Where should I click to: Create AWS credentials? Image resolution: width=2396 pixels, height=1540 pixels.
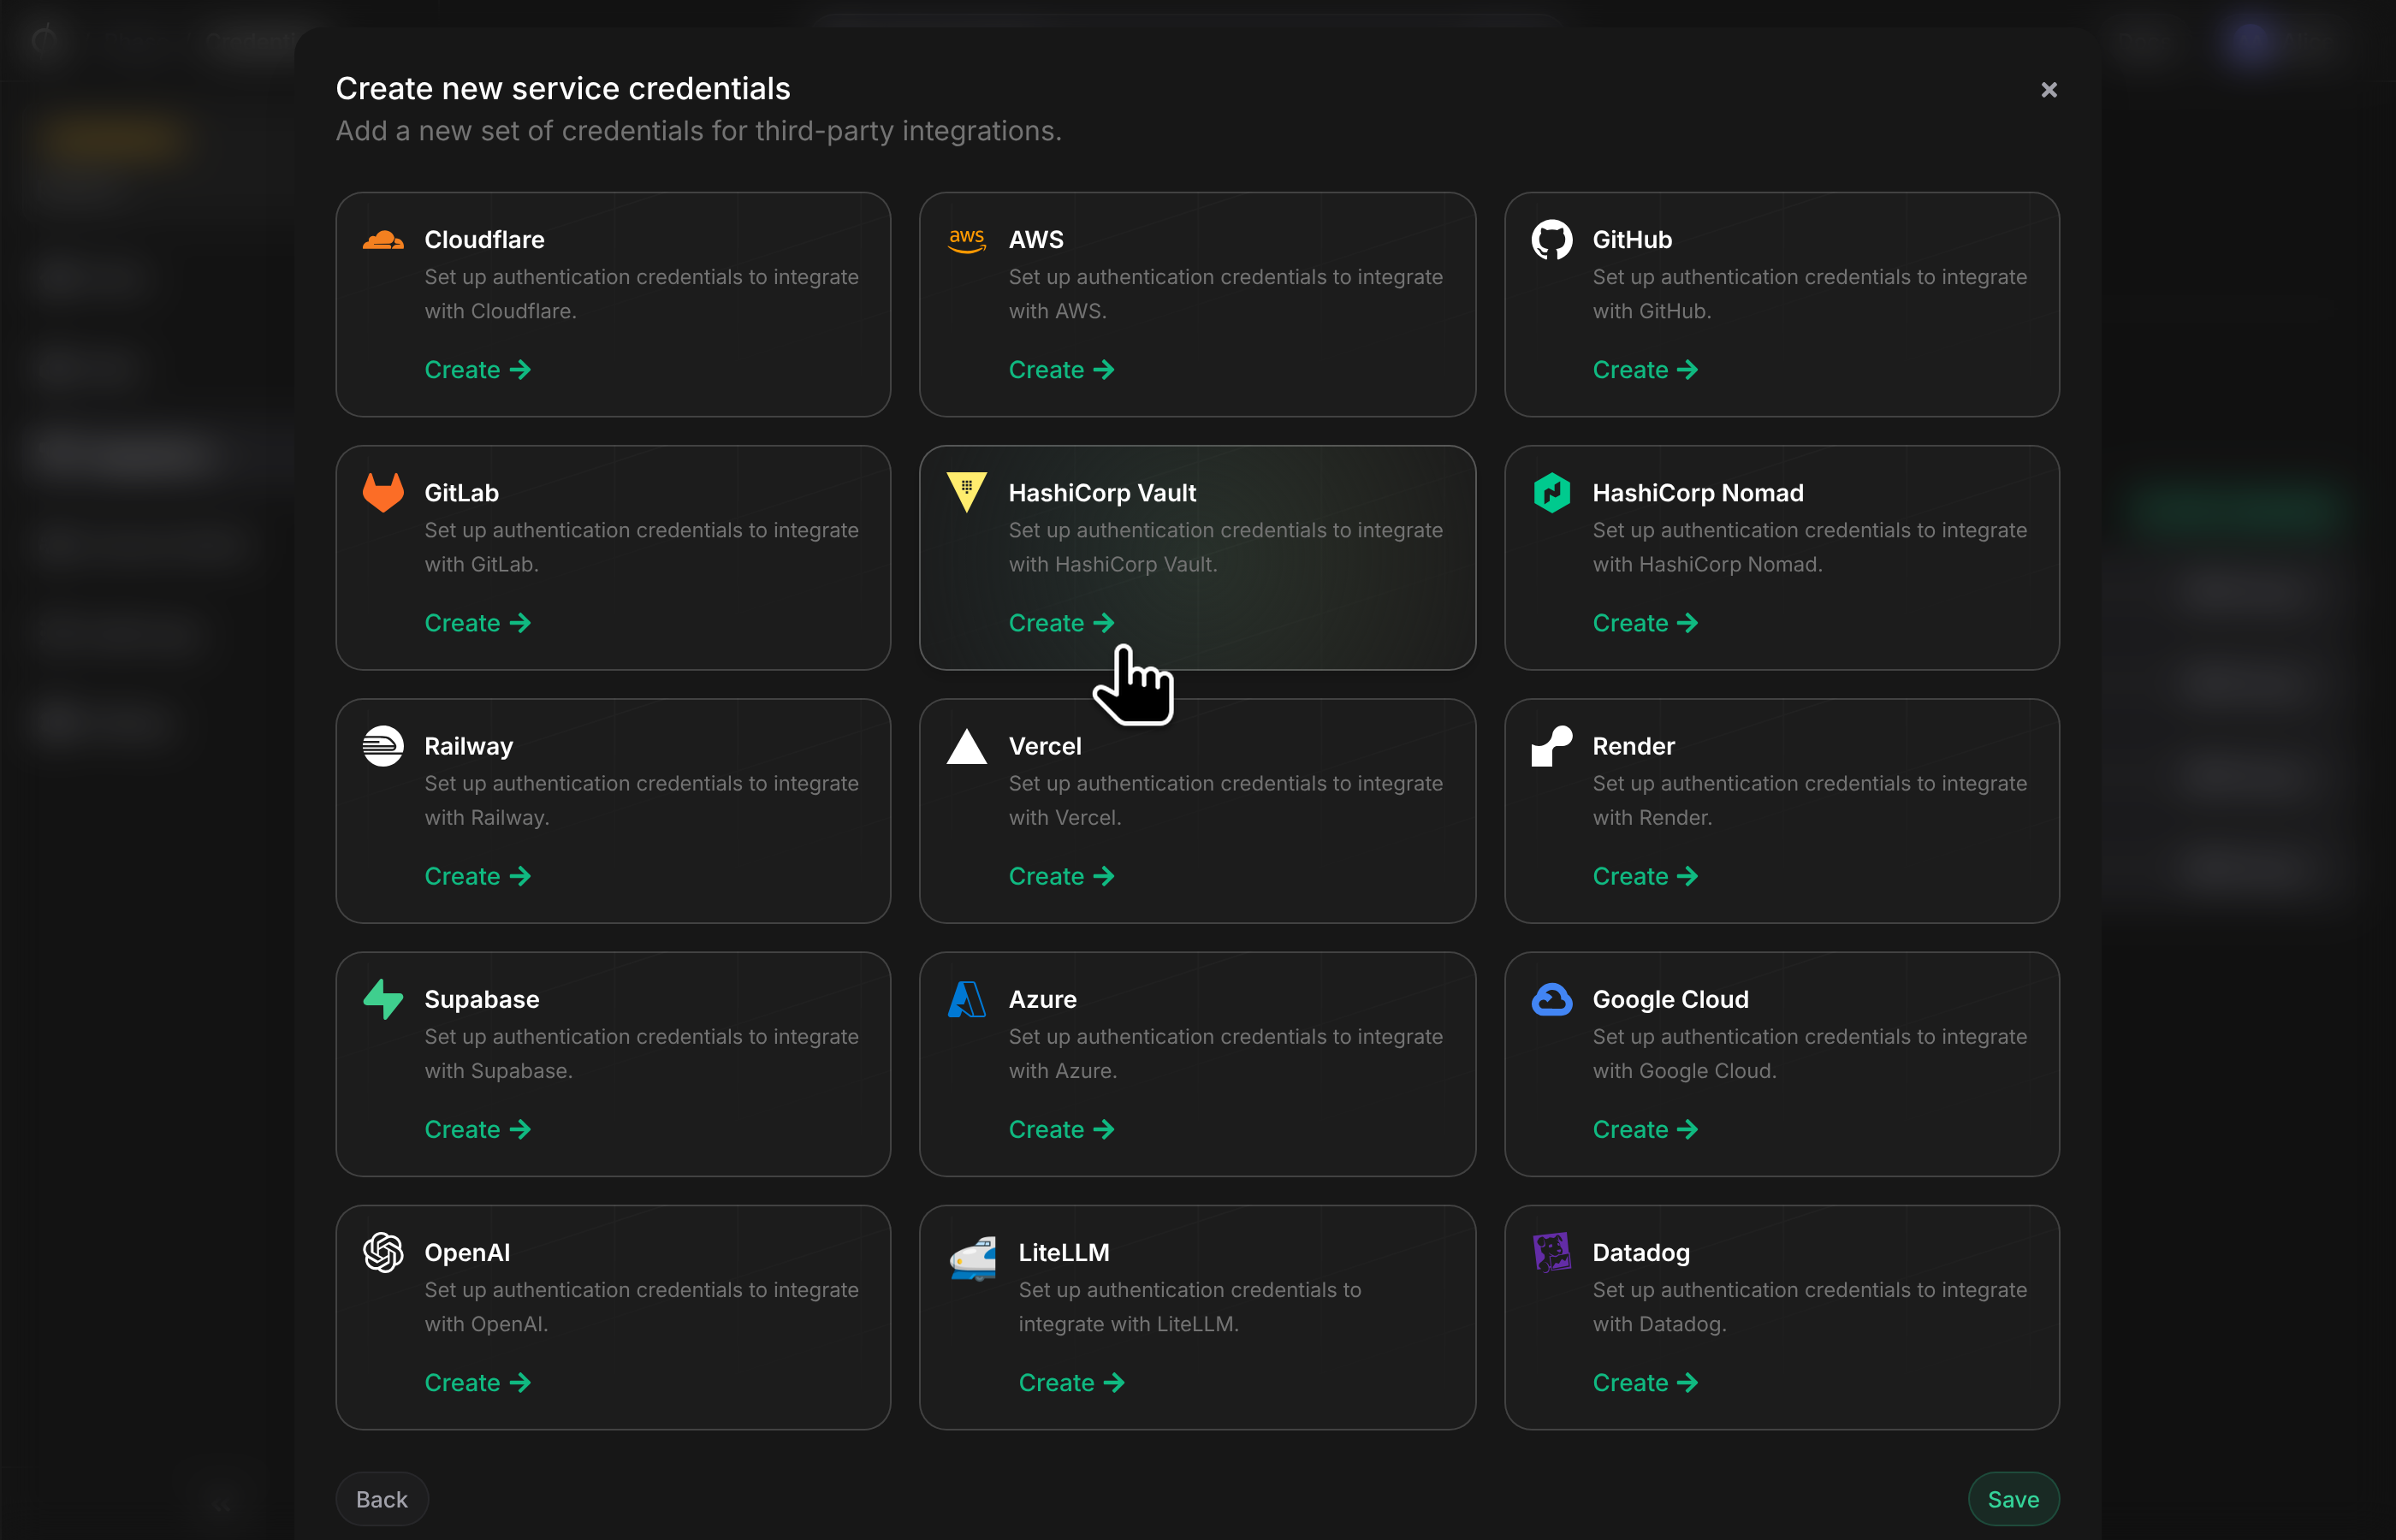pyautogui.click(x=1061, y=370)
